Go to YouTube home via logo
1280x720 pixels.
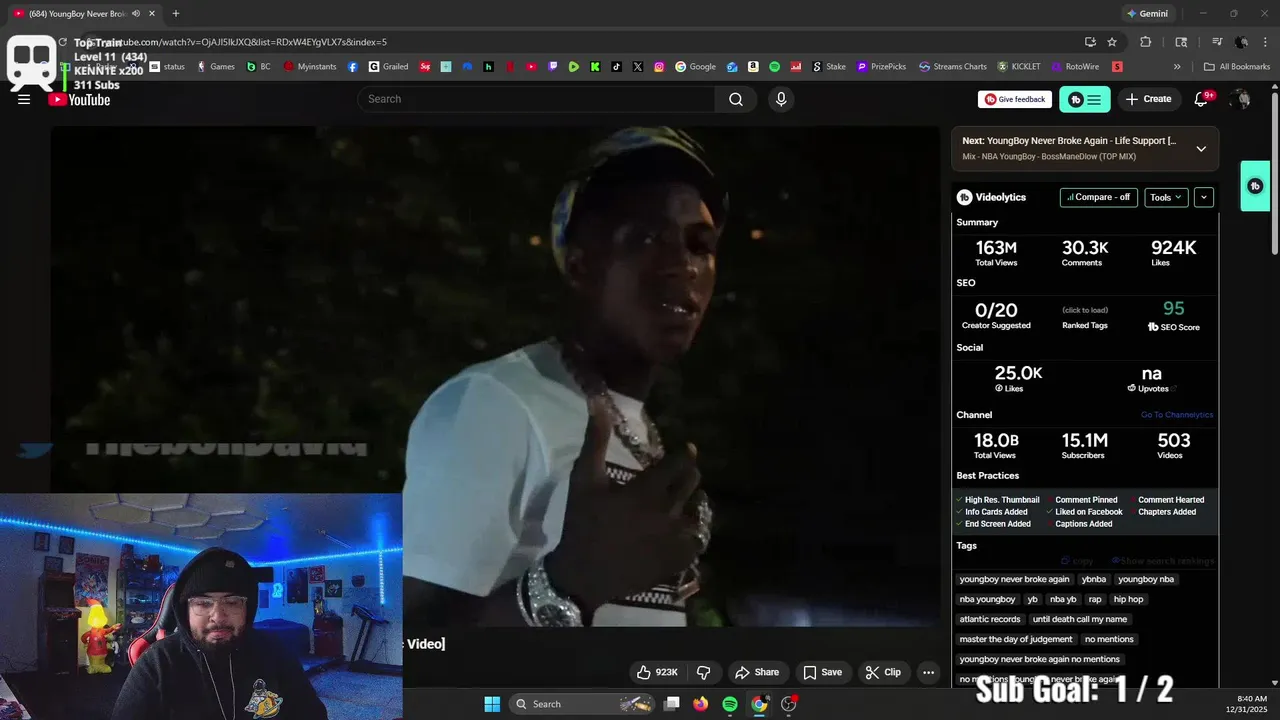(79, 99)
